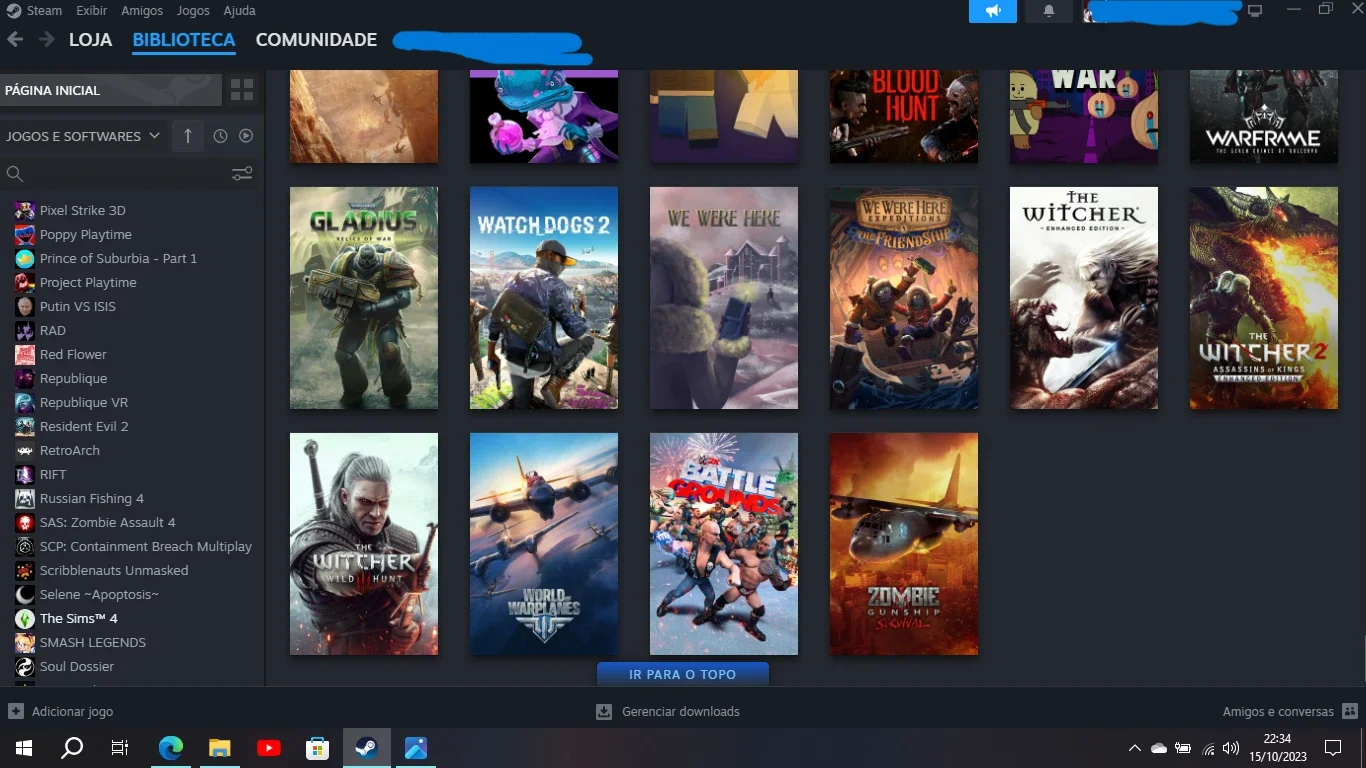Open advanced filter settings icon

tap(242, 174)
